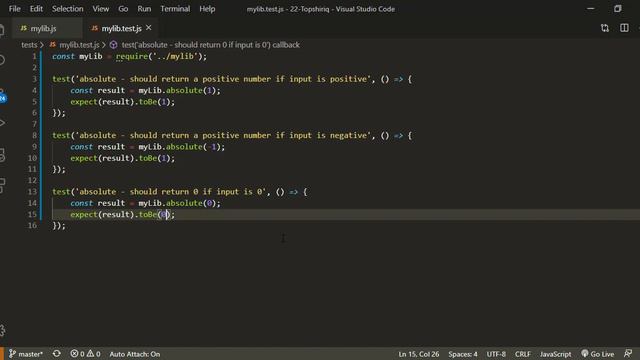
Task: Open the View menu
Action: 100,9
